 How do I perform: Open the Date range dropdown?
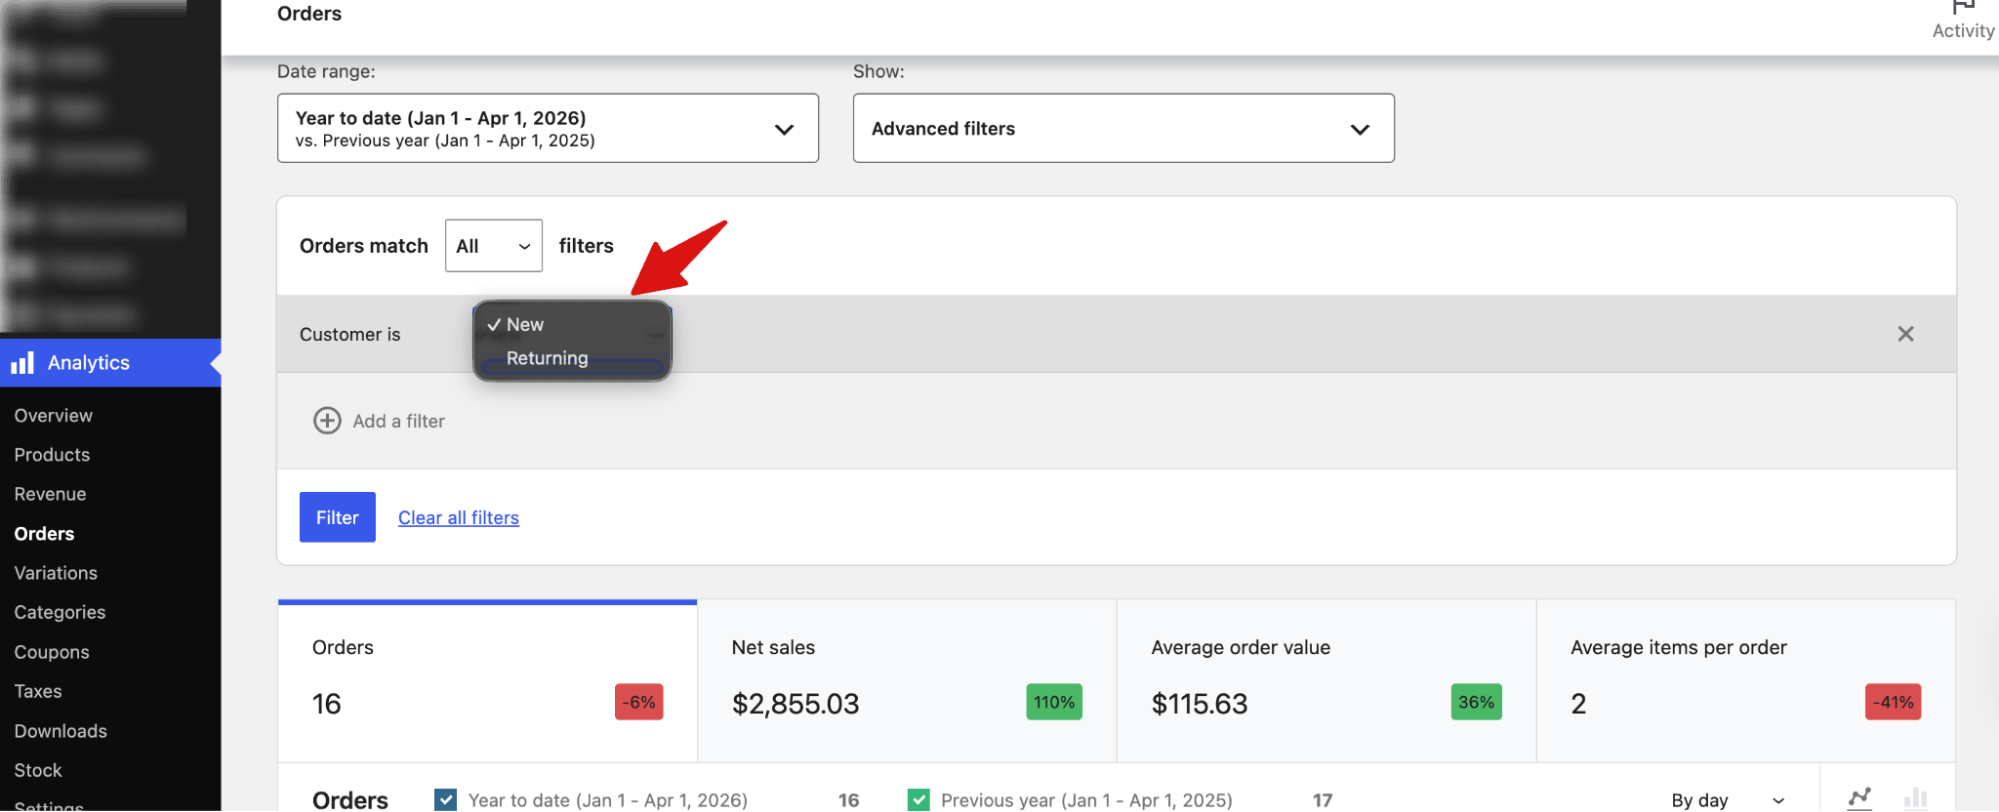click(x=547, y=128)
